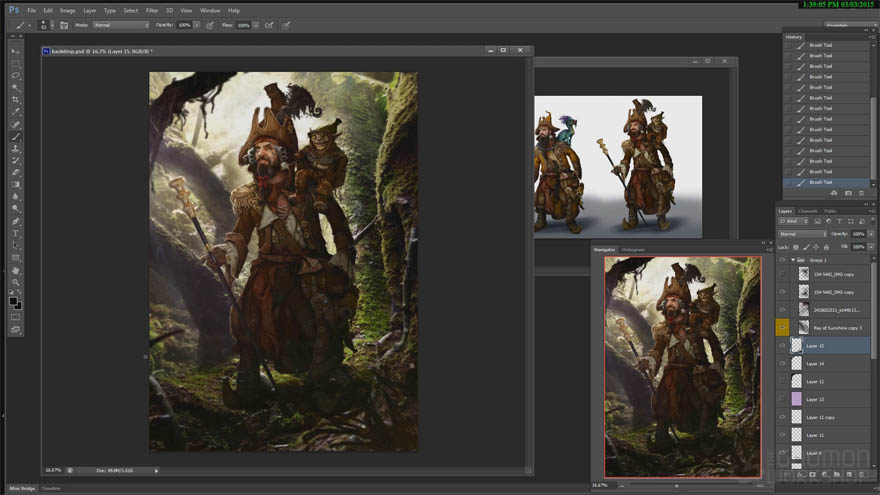This screenshot has height=495, width=880.
Task: Select the Blur tool
Action: coord(16,197)
